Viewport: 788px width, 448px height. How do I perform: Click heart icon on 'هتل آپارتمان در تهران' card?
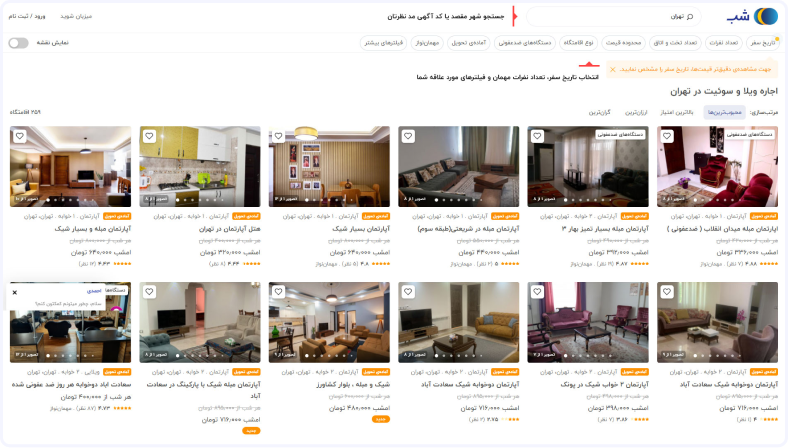point(149,136)
